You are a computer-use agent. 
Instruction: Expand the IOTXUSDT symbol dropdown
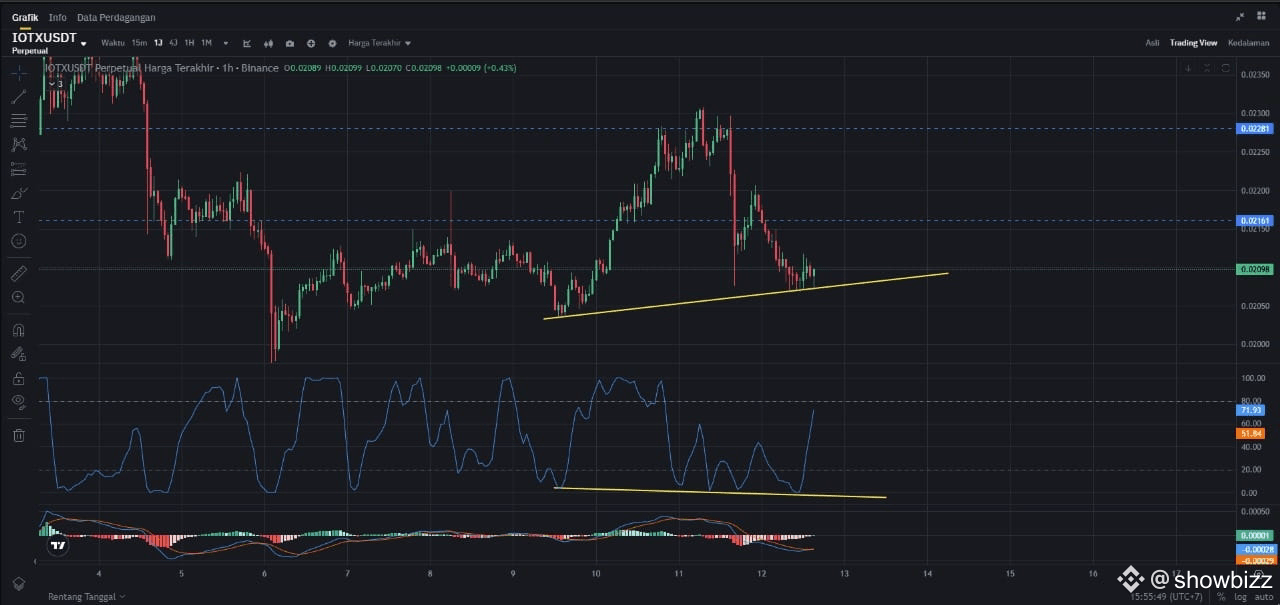coord(84,43)
